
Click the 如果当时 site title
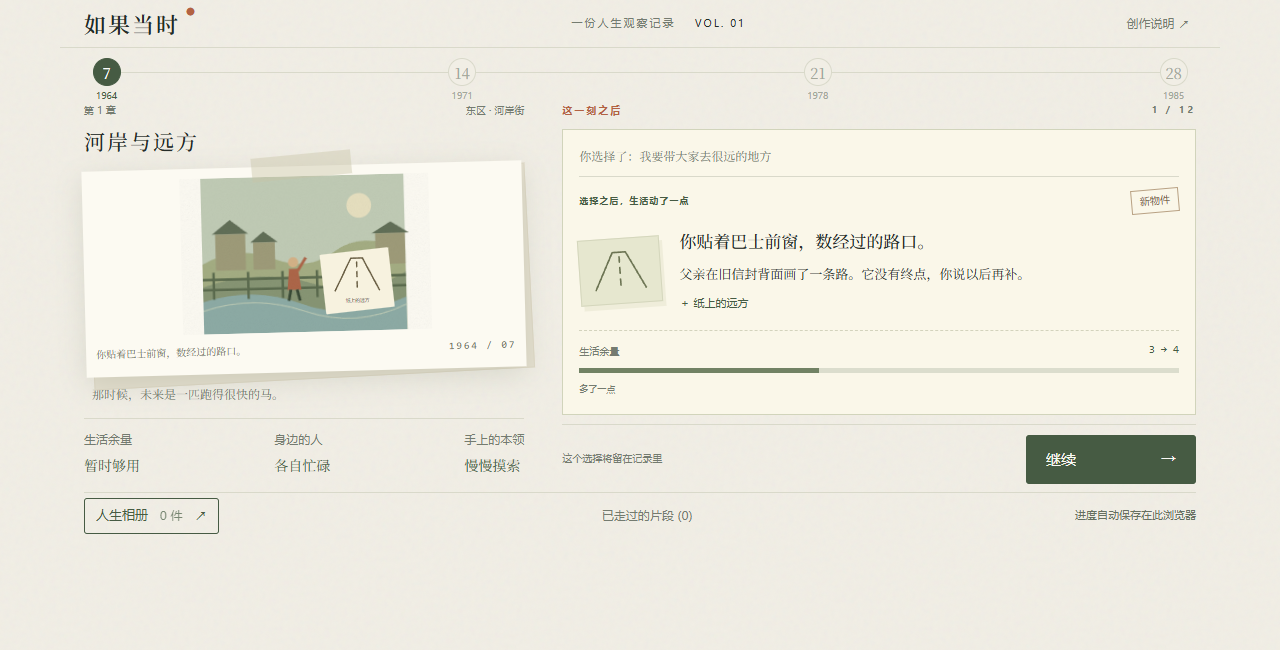point(131,25)
